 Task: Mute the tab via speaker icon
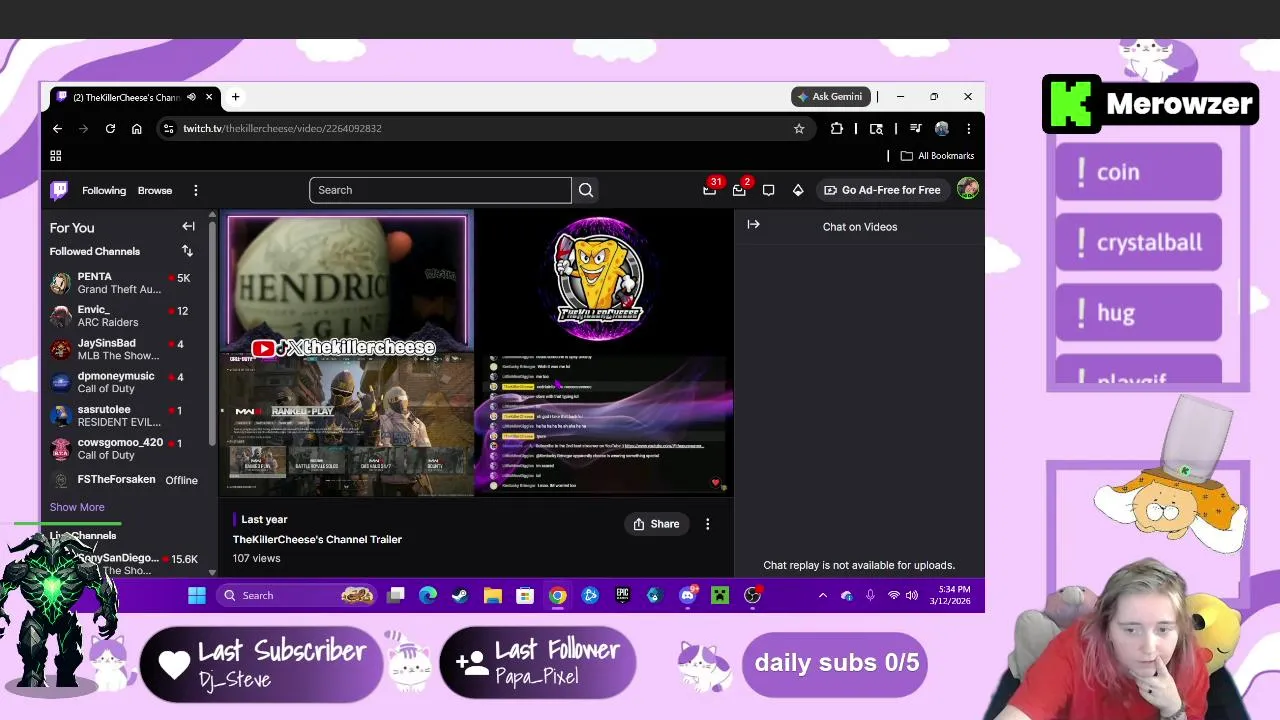click(191, 97)
